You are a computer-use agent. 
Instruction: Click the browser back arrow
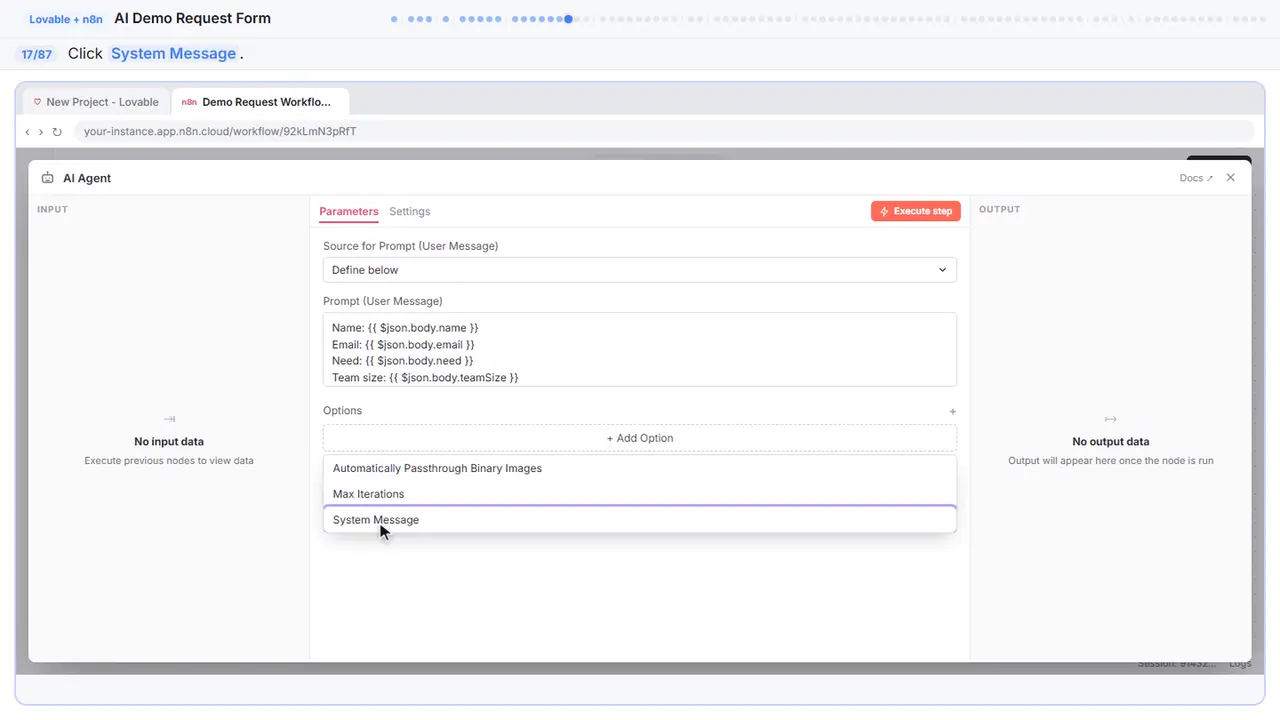click(28, 131)
